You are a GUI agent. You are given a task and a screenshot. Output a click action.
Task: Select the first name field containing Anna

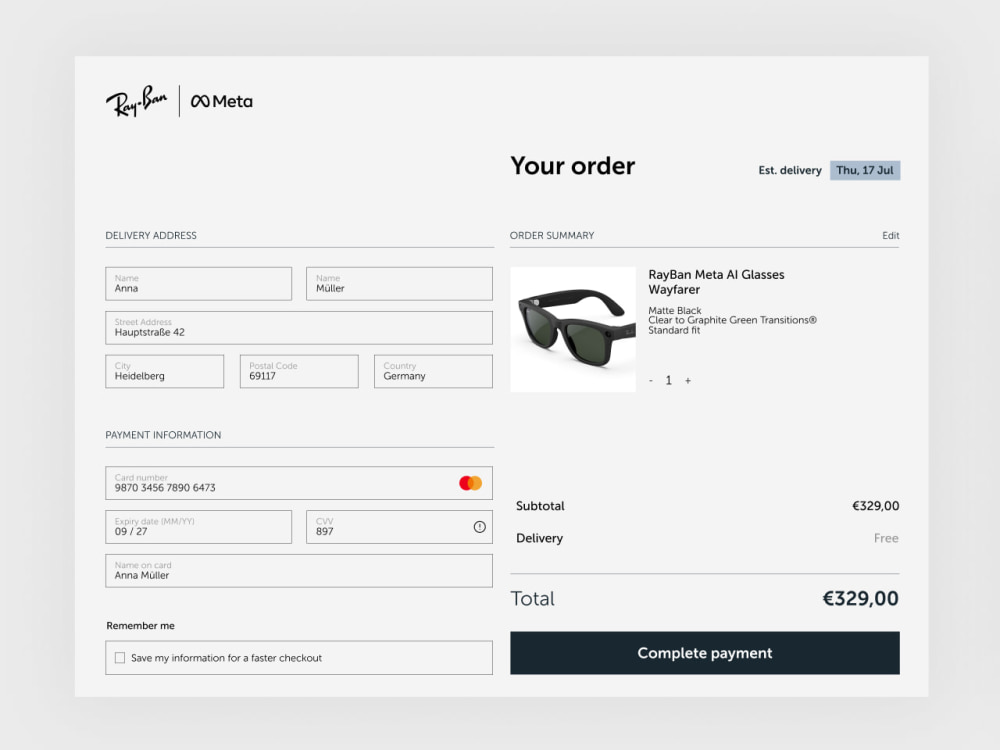(x=198, y=284)
